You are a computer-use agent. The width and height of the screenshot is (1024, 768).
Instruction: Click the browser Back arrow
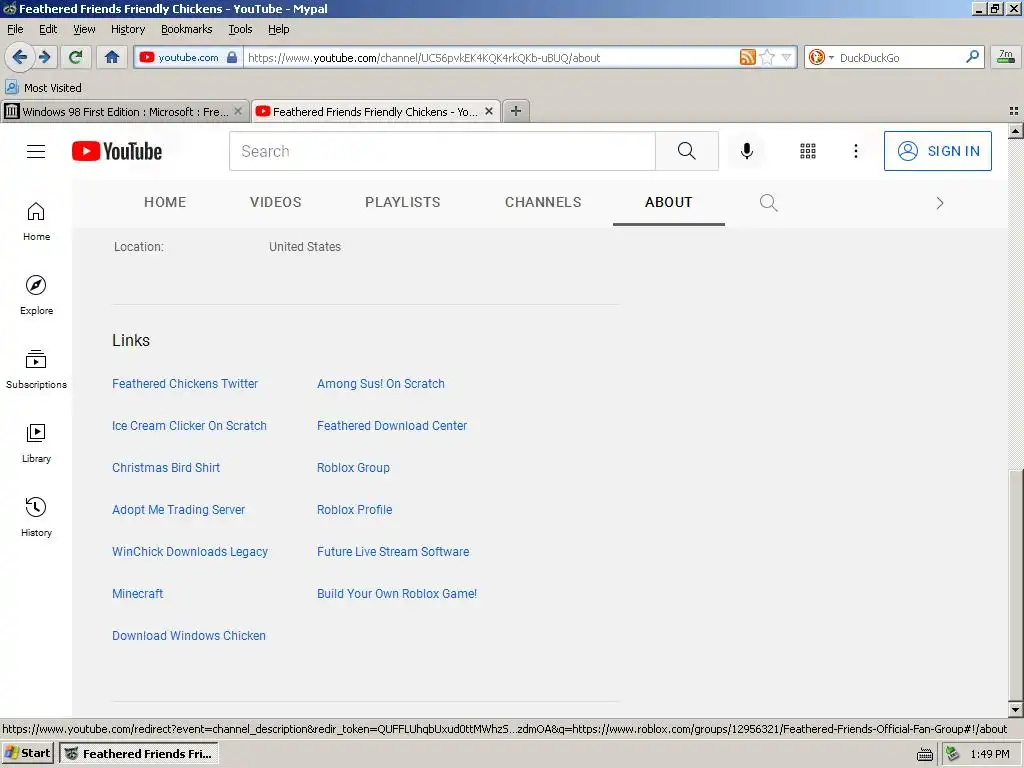pyautogui.click(x=20, y=57)
